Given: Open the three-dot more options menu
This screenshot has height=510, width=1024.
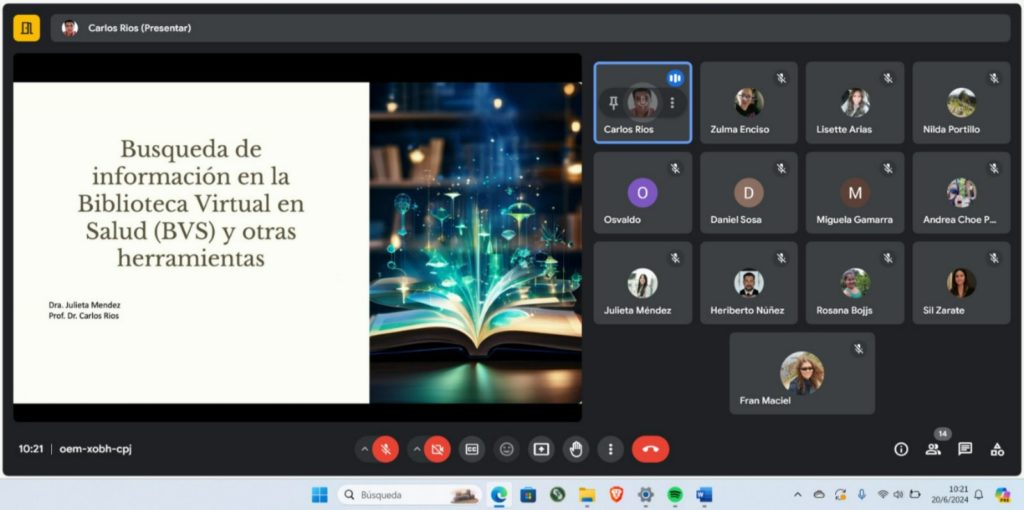Looking at the screenshot, I should pos(610,449).
